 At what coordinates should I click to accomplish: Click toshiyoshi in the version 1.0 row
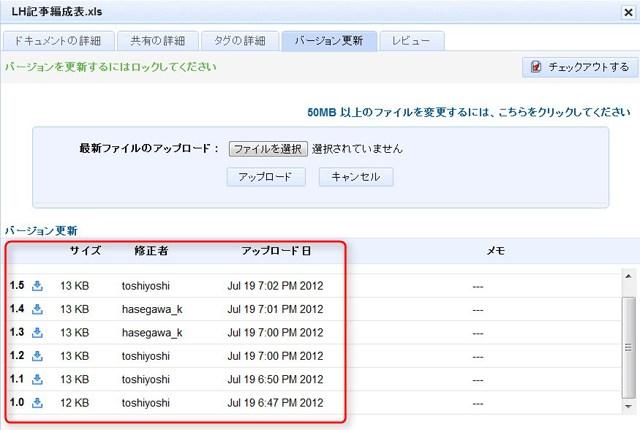[146, 403]
